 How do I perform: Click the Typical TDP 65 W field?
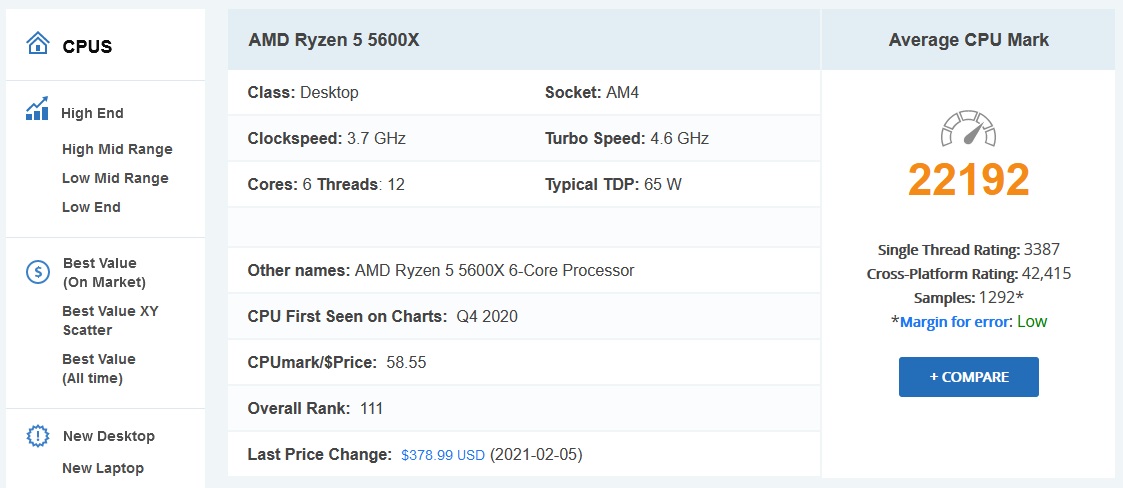613,184
